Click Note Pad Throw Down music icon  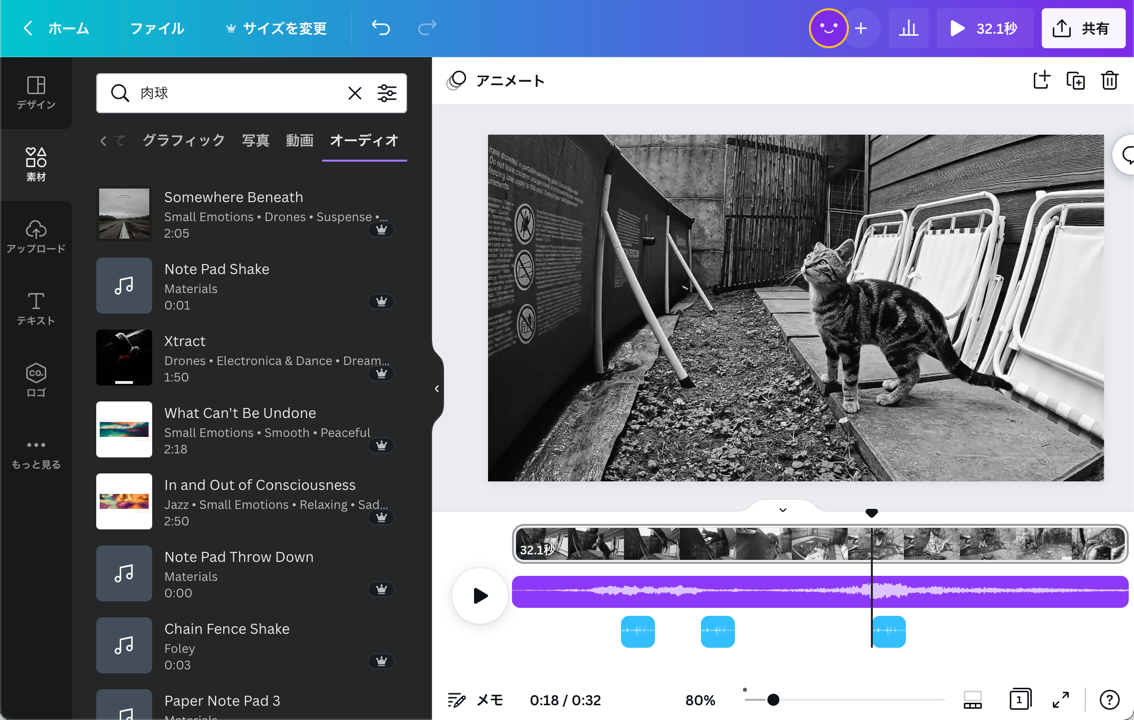coord(124,573)
